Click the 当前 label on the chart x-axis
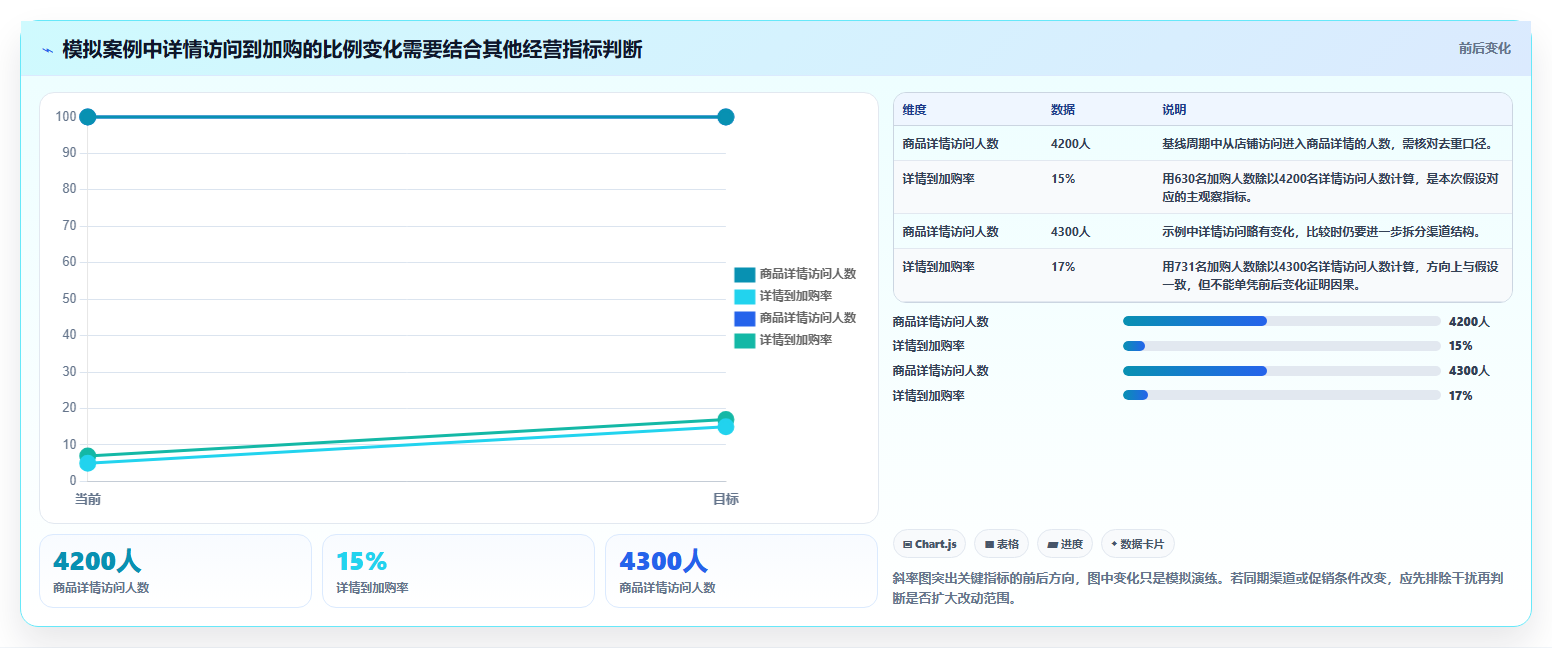This screenshot has height=648, width=1552. [87, 499]
